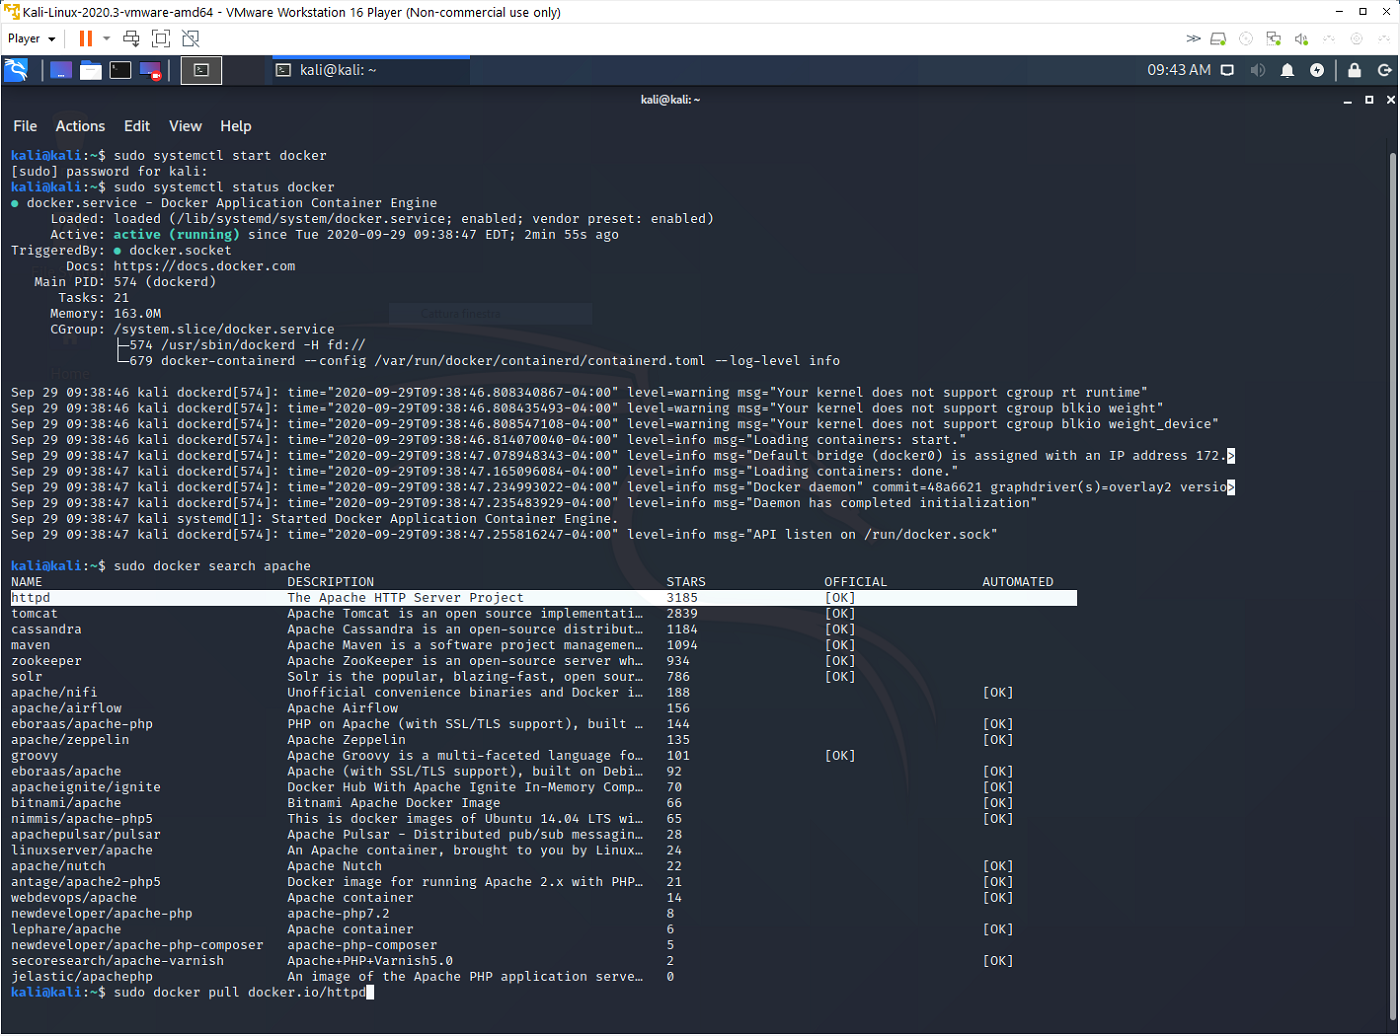
Task: Click the Help menu entry
Action: 235,126
